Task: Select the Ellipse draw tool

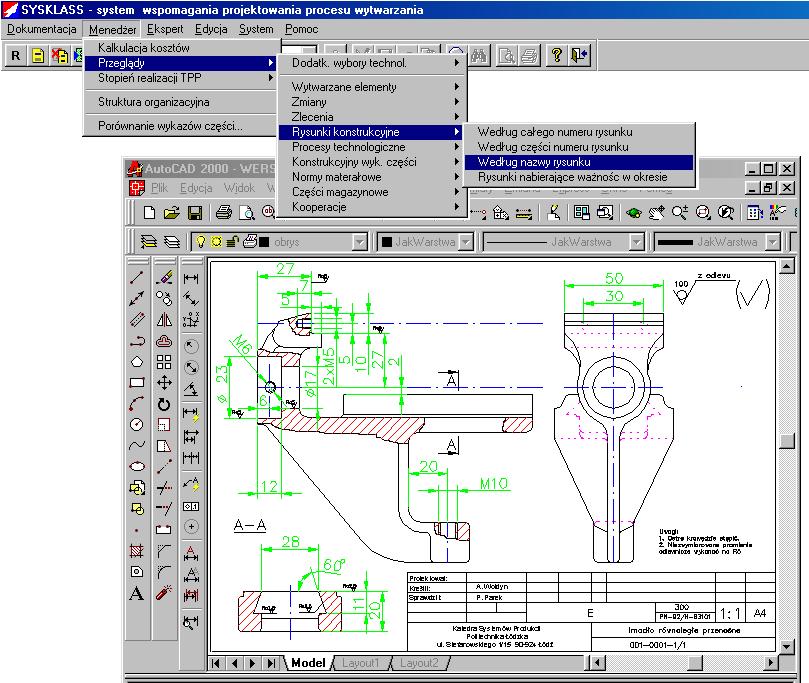Action: 137,466
